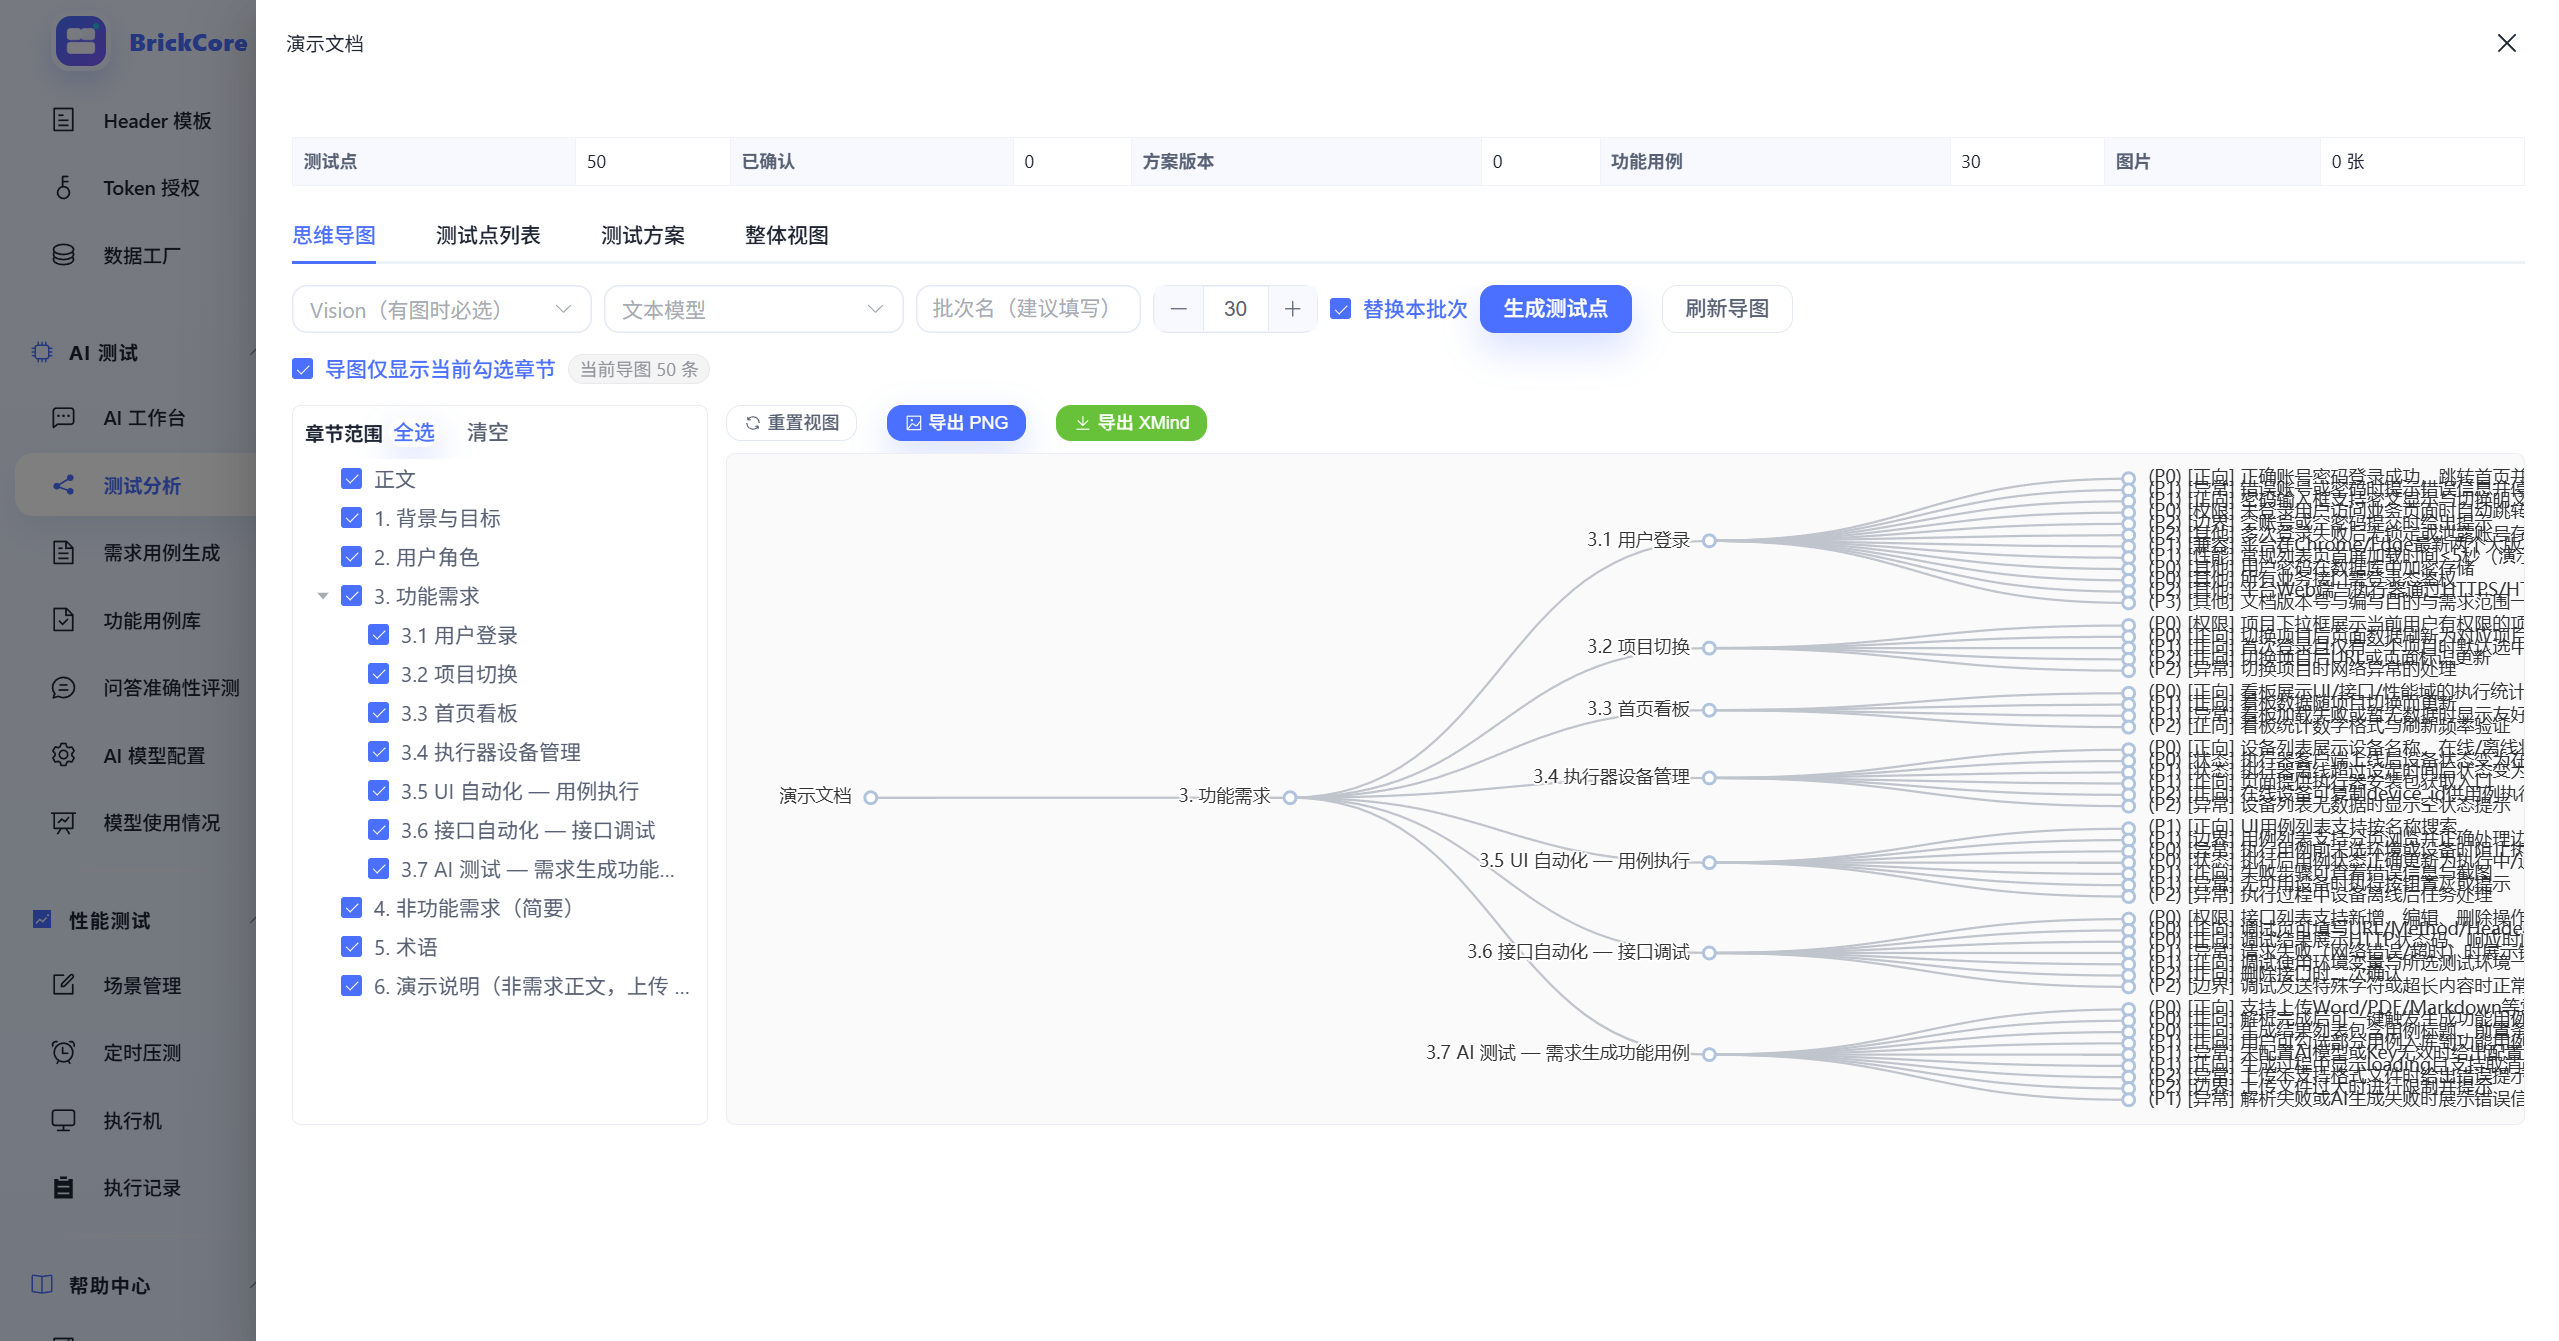Collapse the 3.6 接口自动化 mind-map node
Screen dimensions: 2559x1341
tap(1709, 953)
